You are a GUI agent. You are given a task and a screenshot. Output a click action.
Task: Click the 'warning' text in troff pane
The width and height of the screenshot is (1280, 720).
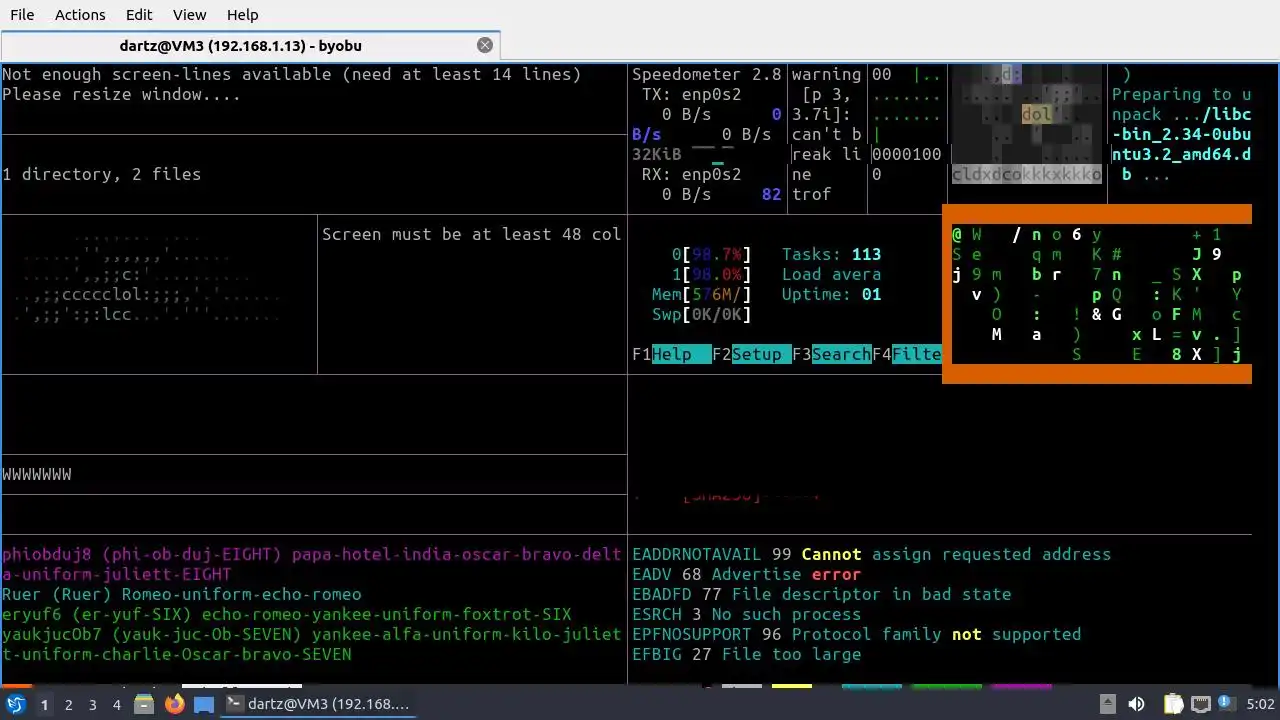click(x=826, y=74)
